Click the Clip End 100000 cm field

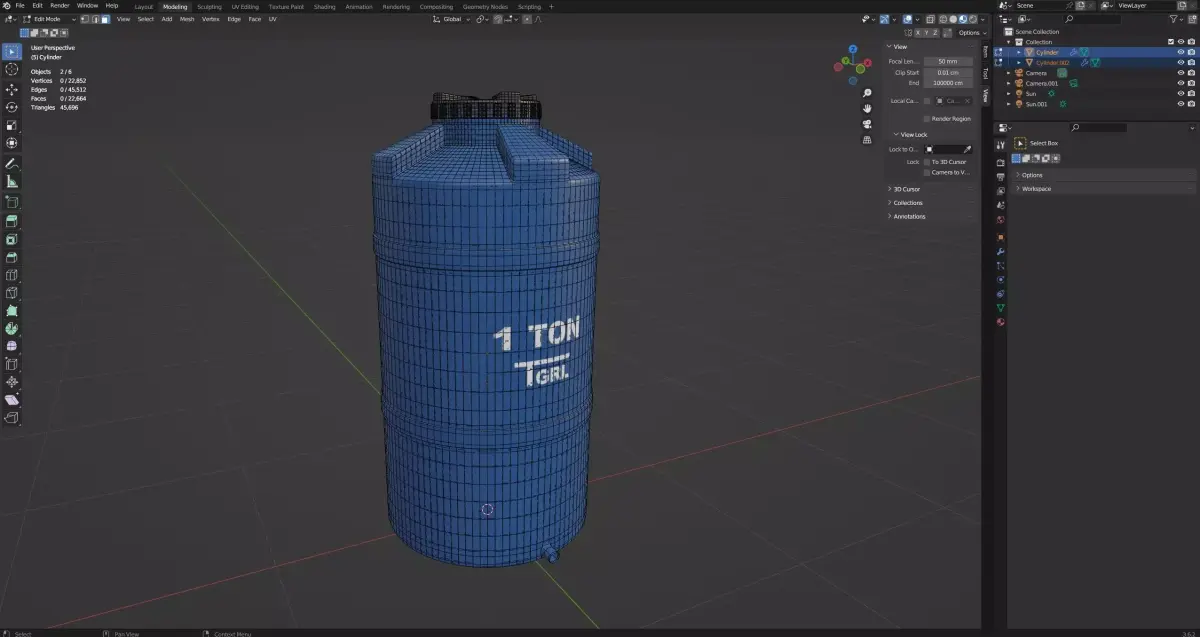coord(948,83)
